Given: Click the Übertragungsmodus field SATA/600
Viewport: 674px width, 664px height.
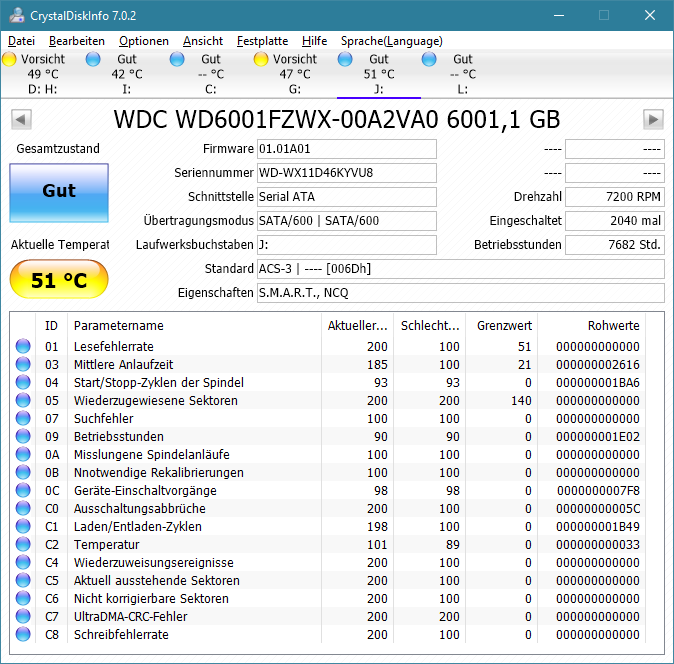Looking at the screenshot, I should tap(347, 221).
